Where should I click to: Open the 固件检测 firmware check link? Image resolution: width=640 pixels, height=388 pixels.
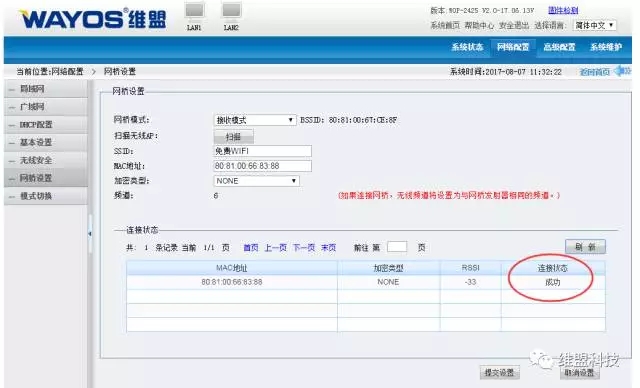563,10
